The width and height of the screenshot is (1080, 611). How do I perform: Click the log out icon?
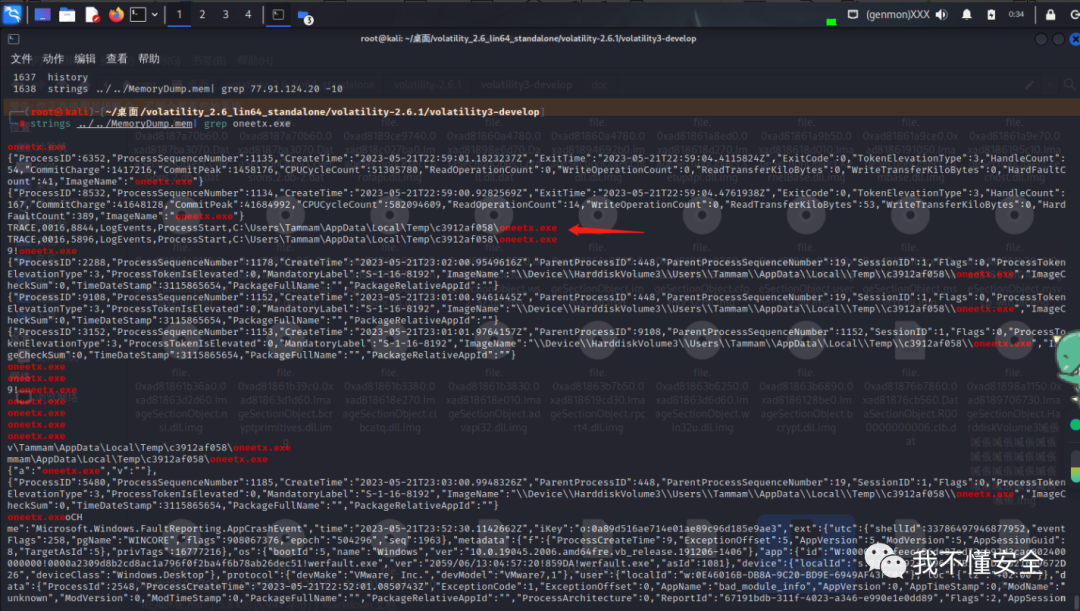(1074, 14)
